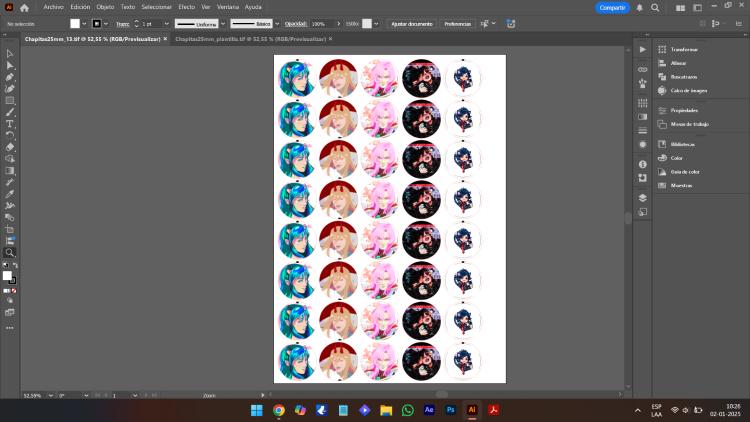Open the Arrange Documents icon
Viewport: 750px width, 422px height.
680,8
